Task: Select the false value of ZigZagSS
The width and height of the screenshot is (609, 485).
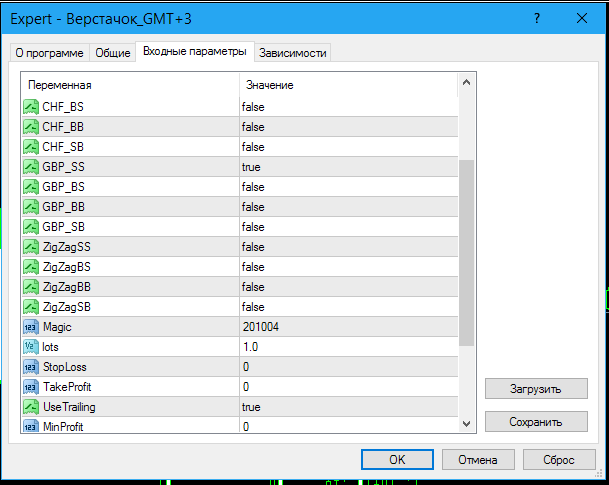Action: [253, 247]
